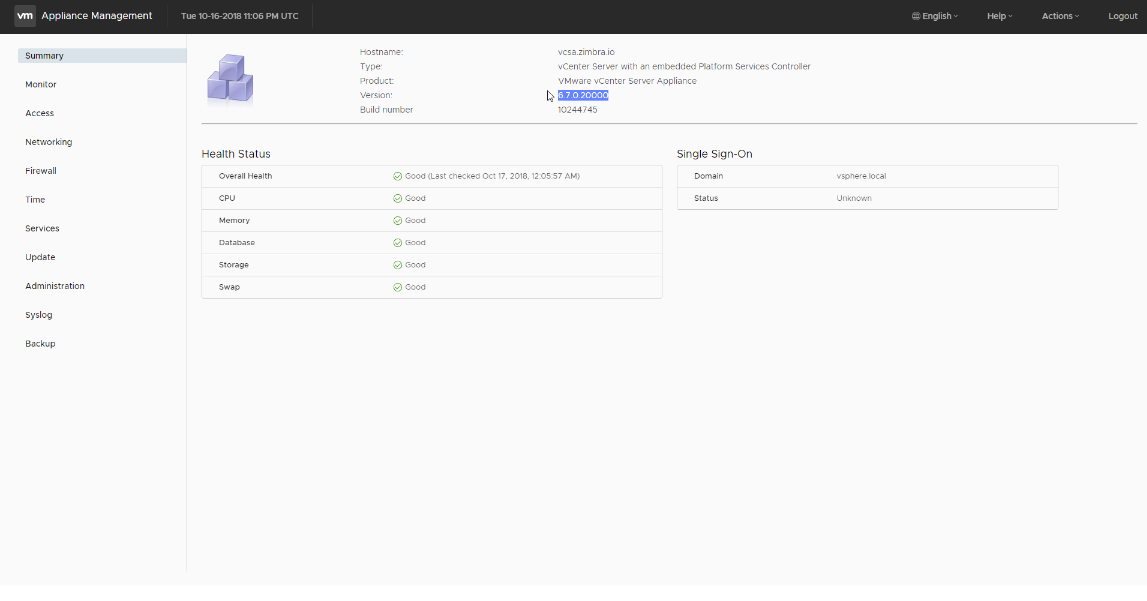Click the VMware vm logo icon
1147x601 pixels.
click(x=25, y=16)
